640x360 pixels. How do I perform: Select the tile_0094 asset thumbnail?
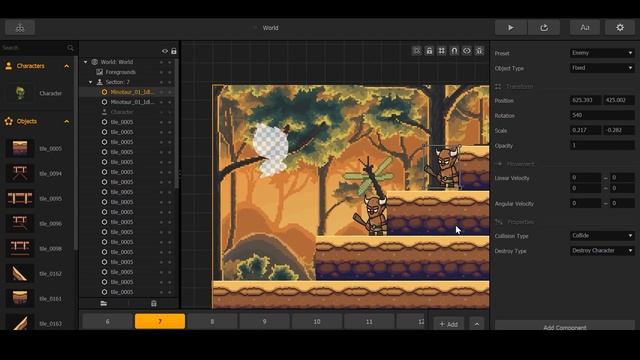pos(20,173)
